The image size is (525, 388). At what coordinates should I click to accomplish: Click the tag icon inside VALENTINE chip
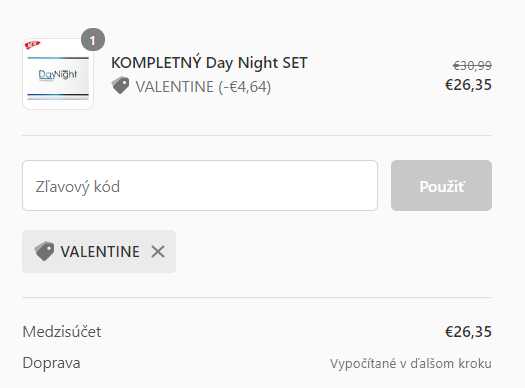(44, 251)
